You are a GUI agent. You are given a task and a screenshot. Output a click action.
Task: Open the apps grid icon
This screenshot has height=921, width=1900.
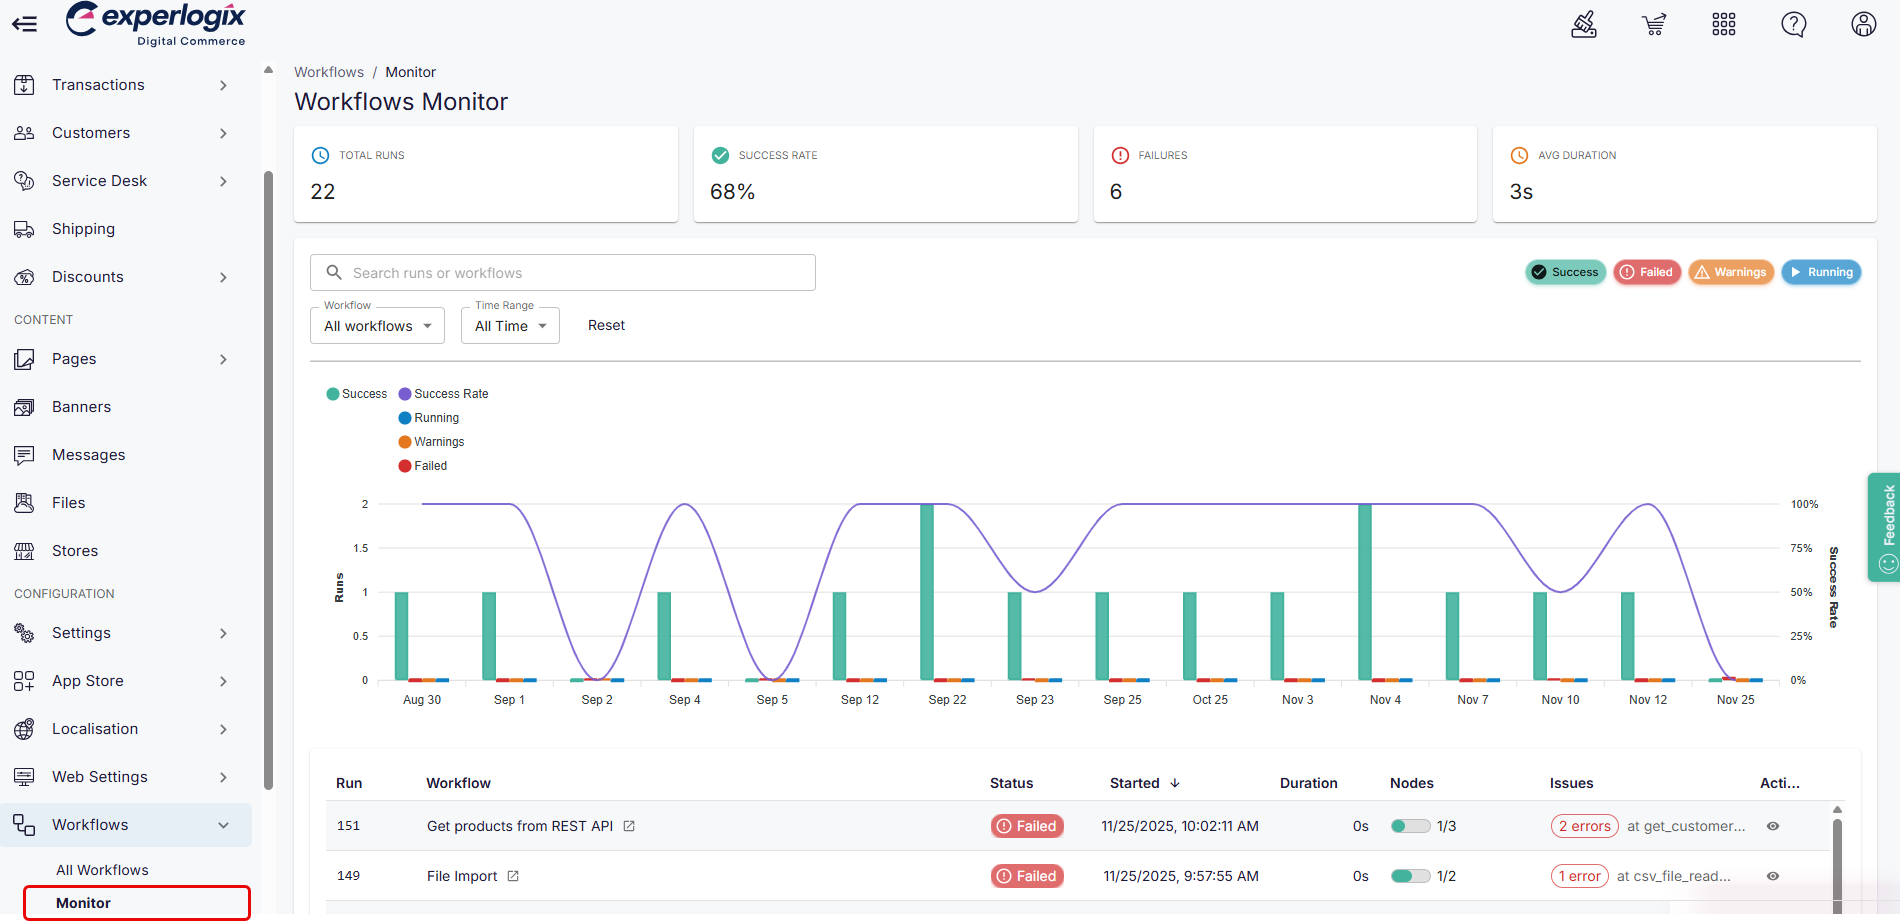(x=1724, y=24)
